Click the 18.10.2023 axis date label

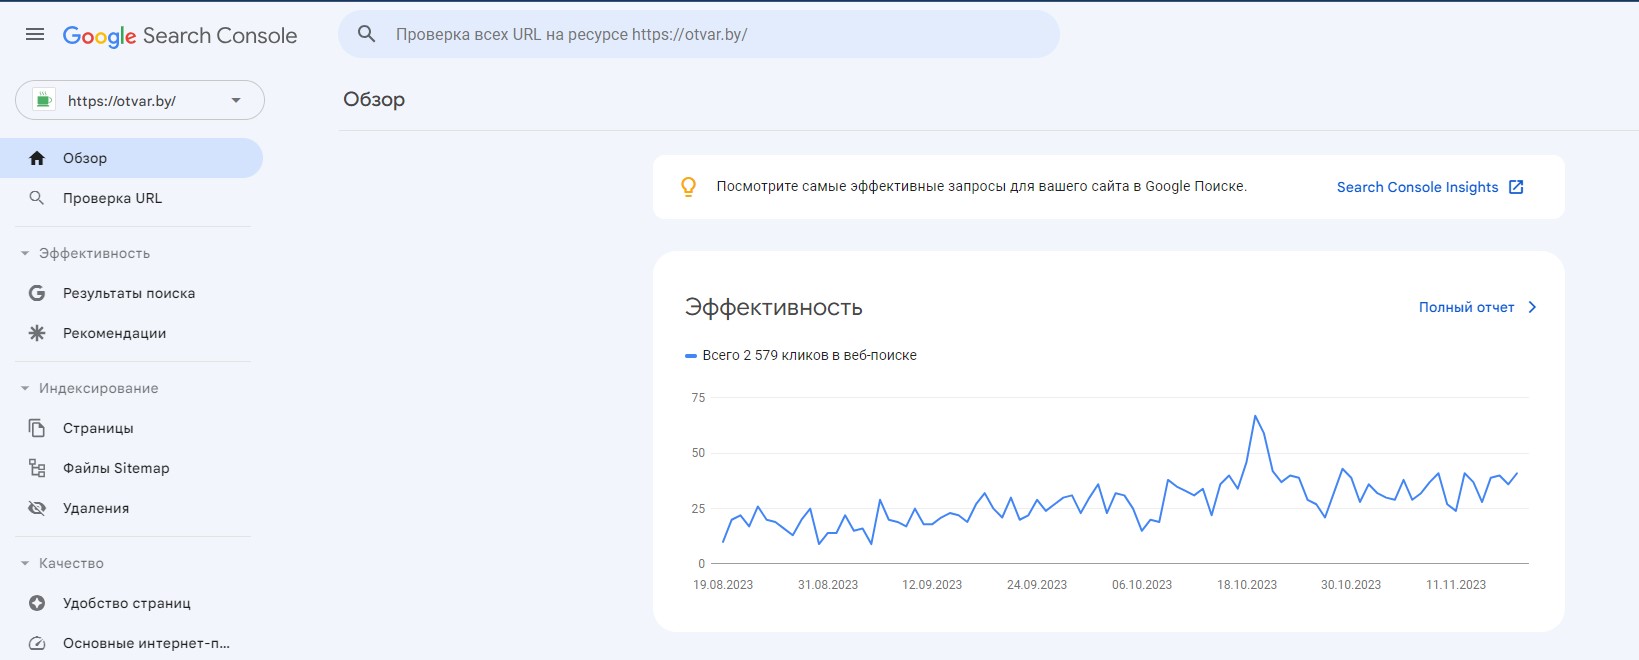click(x=1247, y=585)
